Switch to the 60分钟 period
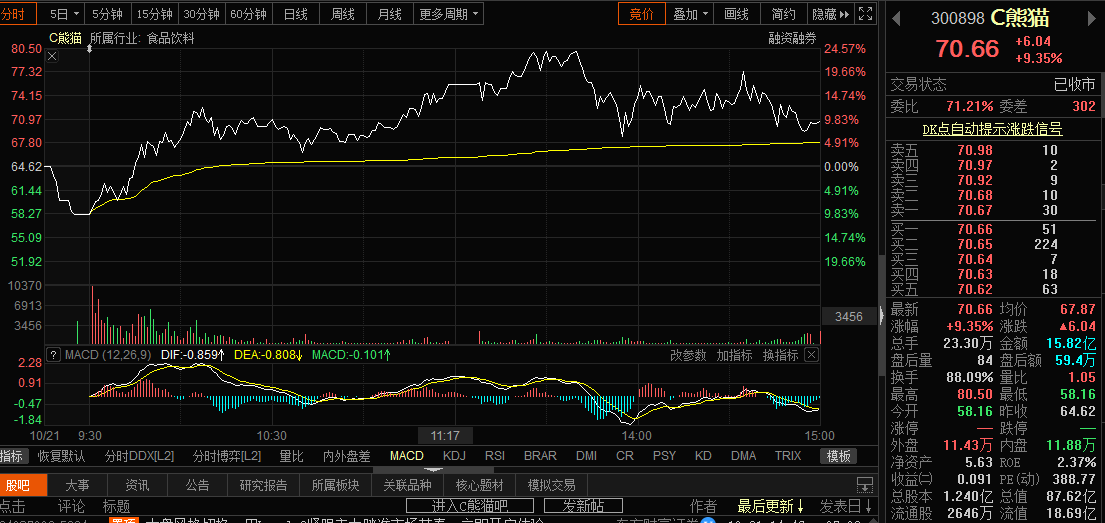The height and width of the screenshot is (523, 1105). tap(248, 13)
